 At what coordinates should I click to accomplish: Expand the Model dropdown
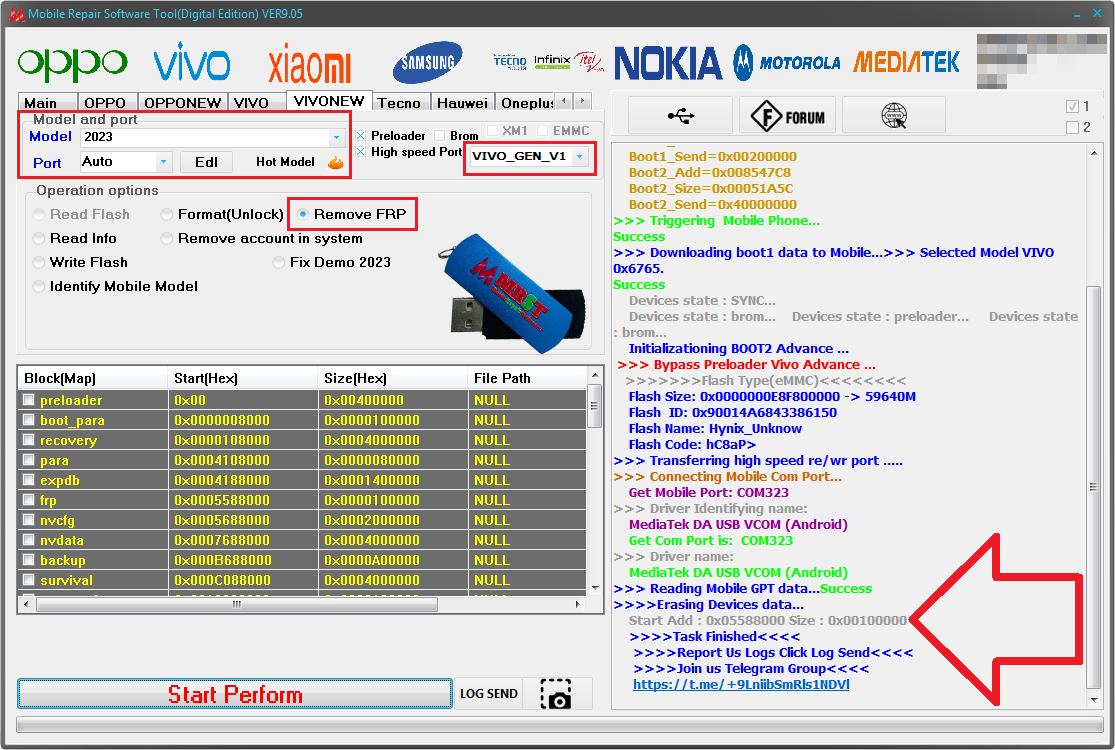pos(336,137)
